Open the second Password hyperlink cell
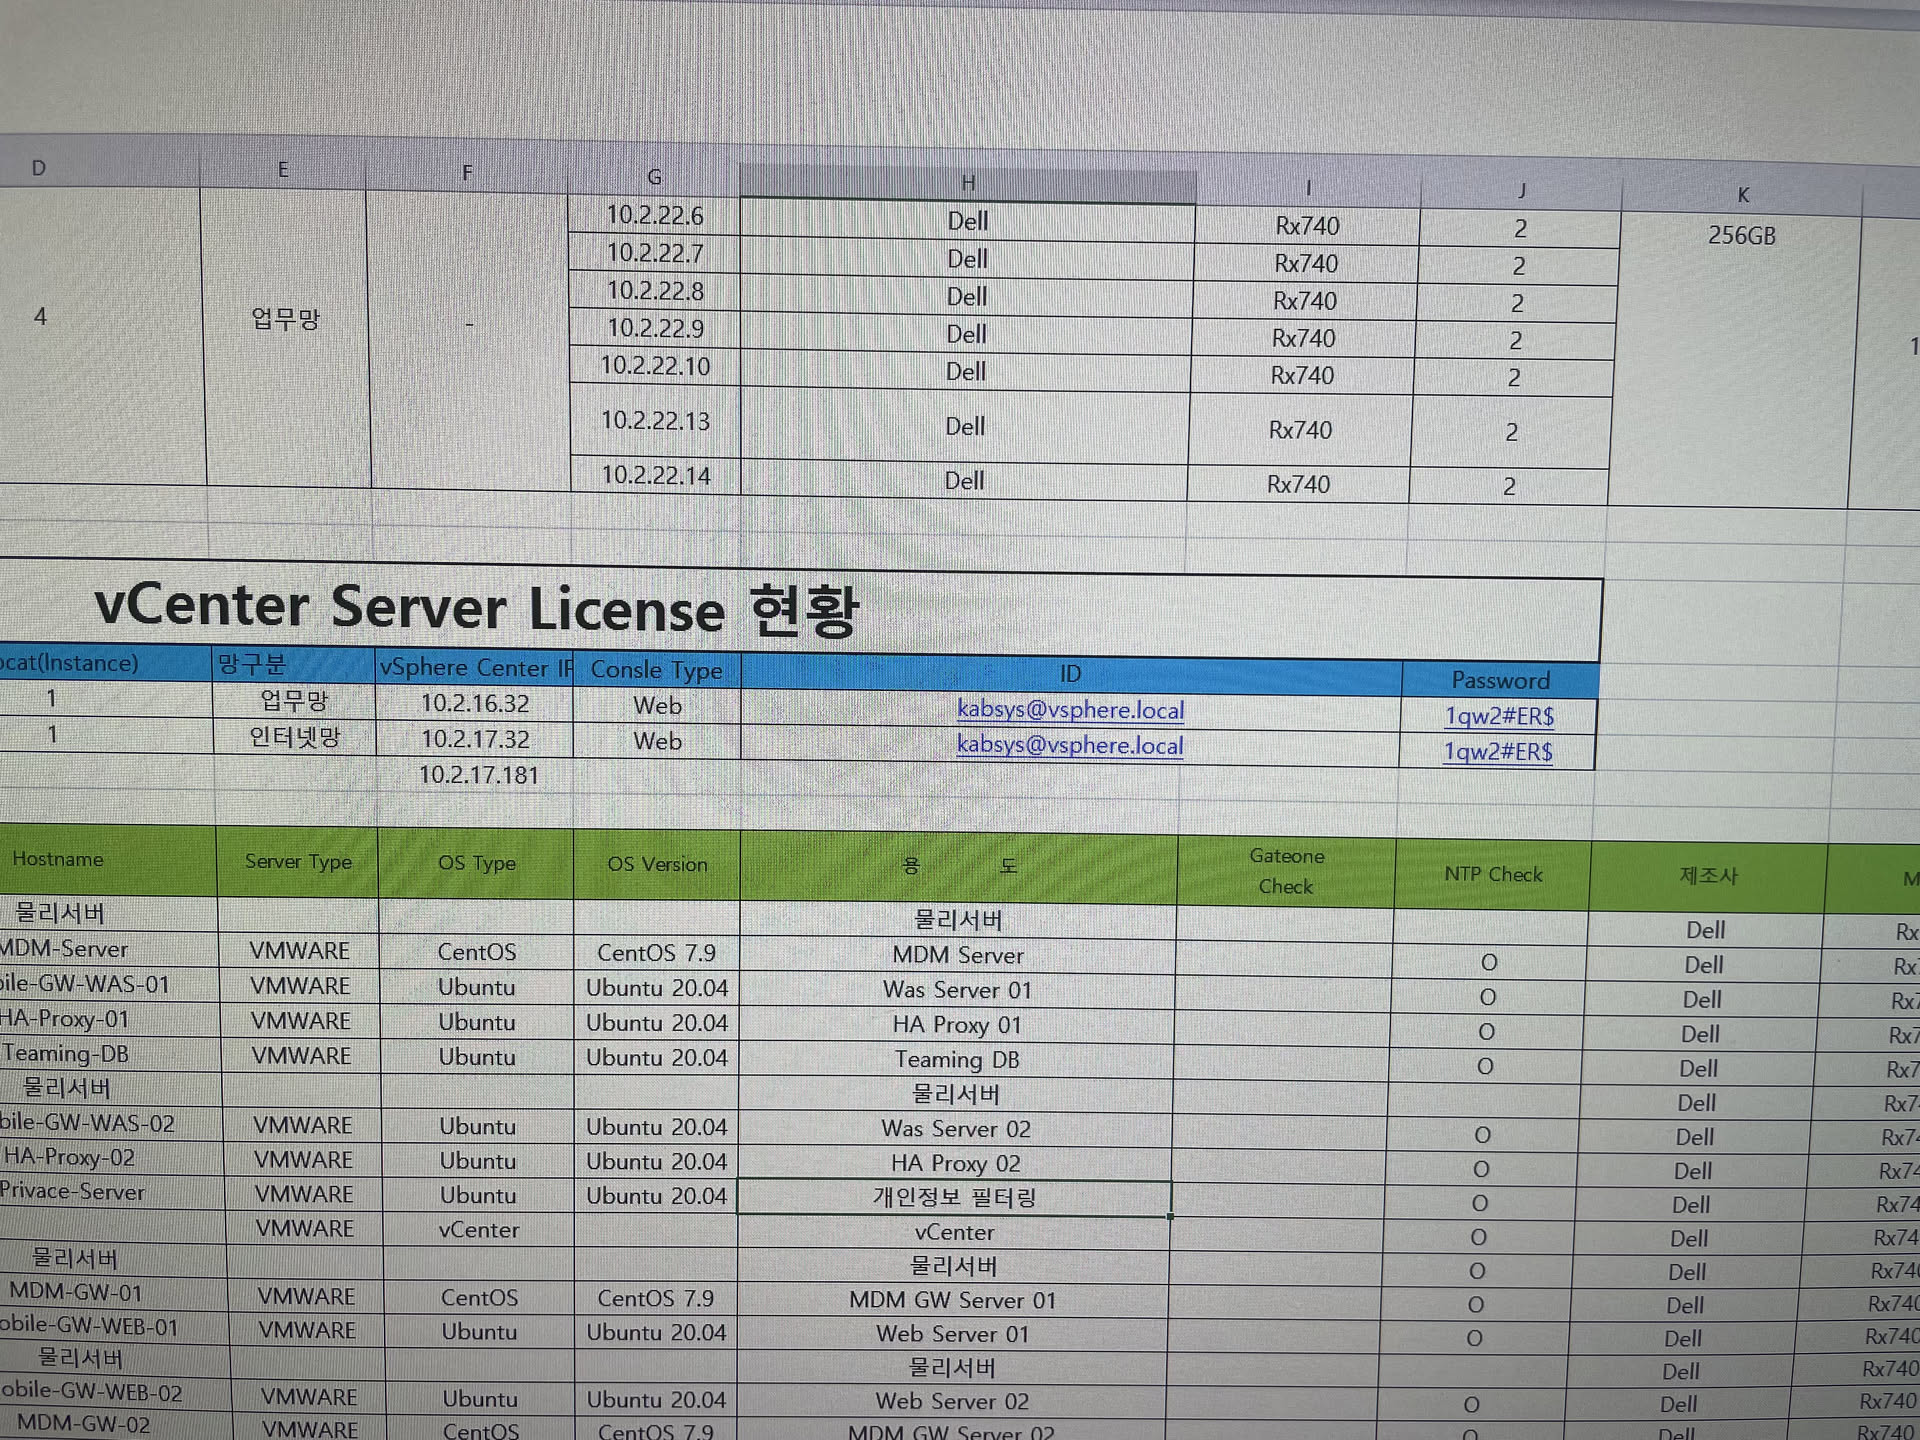 1497,752
